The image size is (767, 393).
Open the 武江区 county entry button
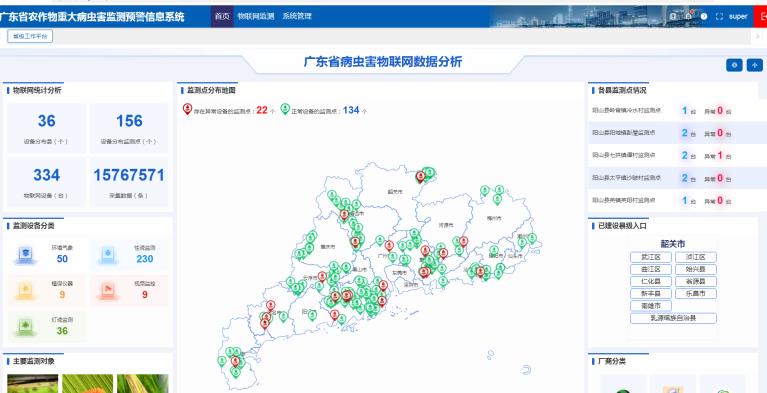click(651, 257)
